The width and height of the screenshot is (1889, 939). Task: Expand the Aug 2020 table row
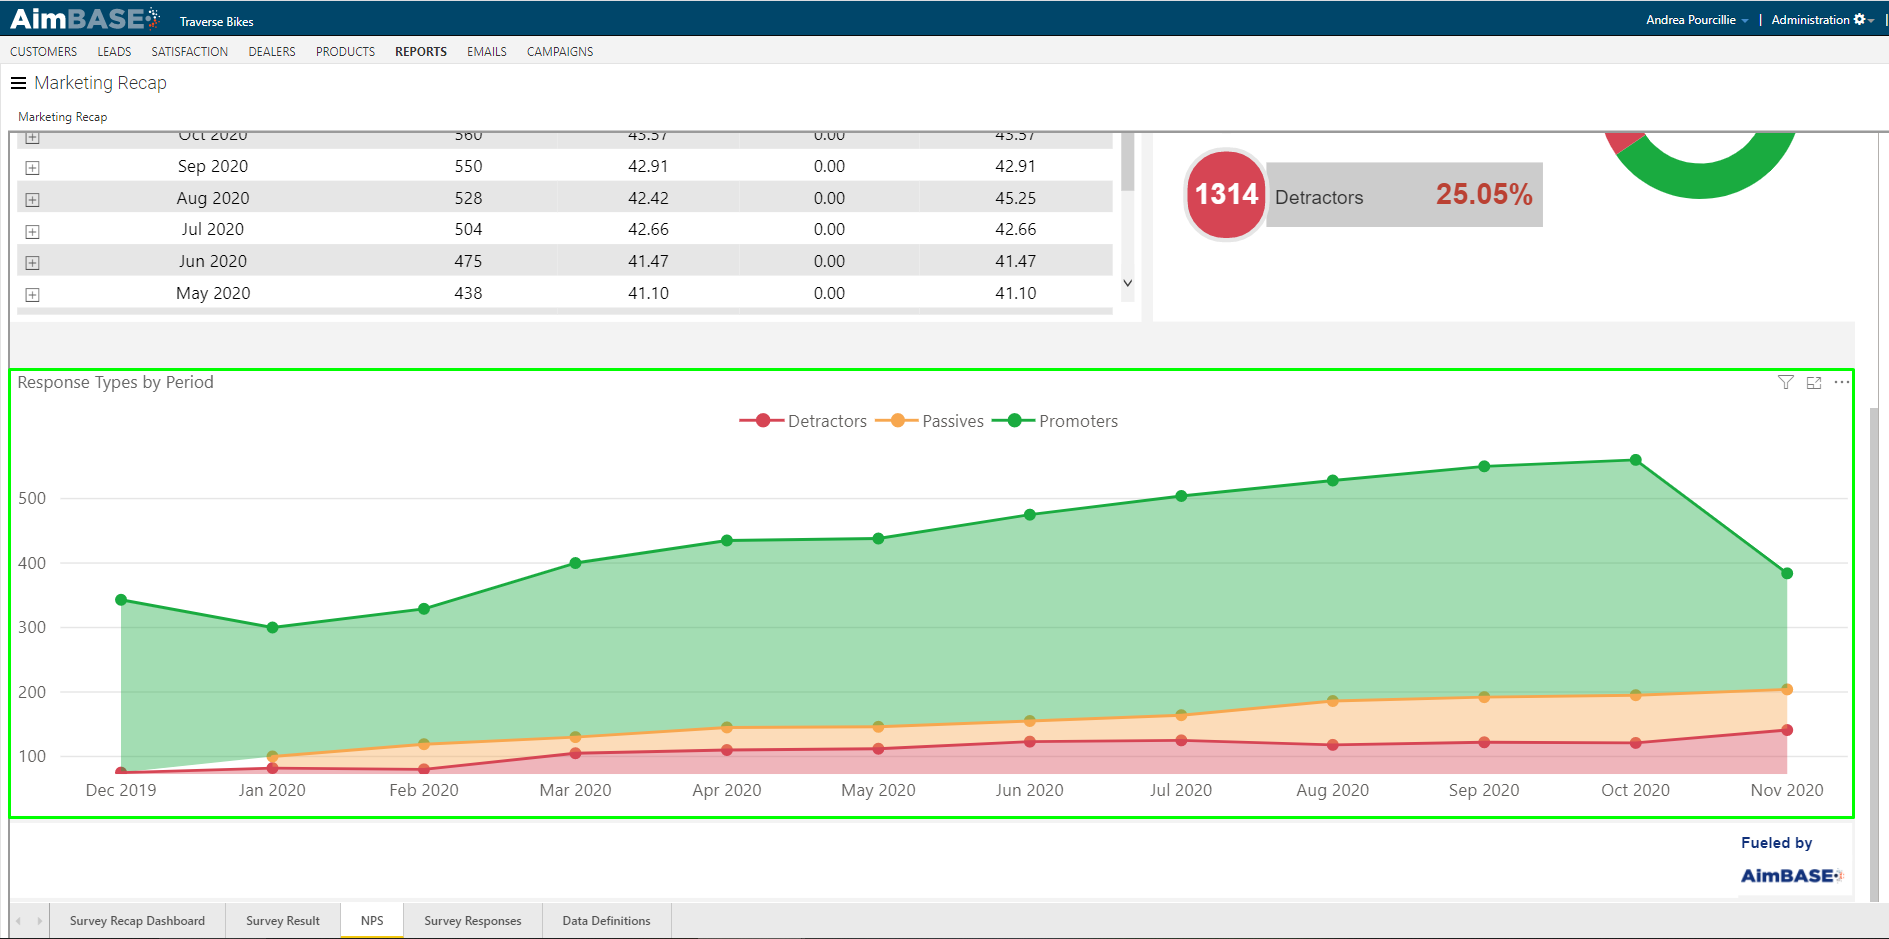point(32,199)
